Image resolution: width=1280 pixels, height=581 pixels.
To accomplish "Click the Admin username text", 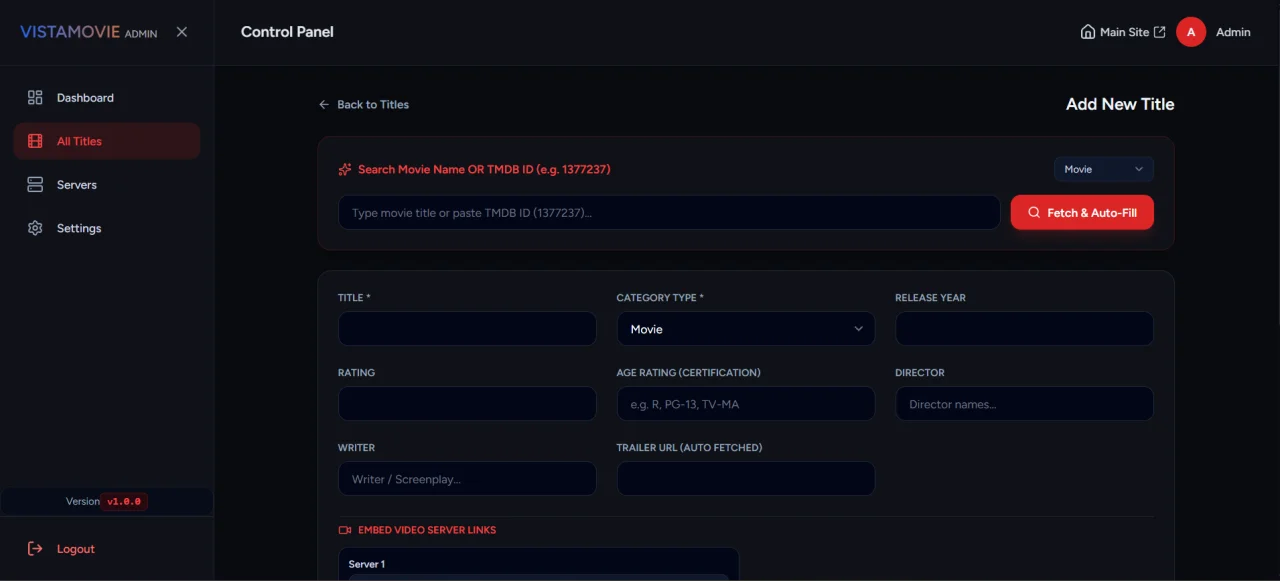I will 1233,32.
